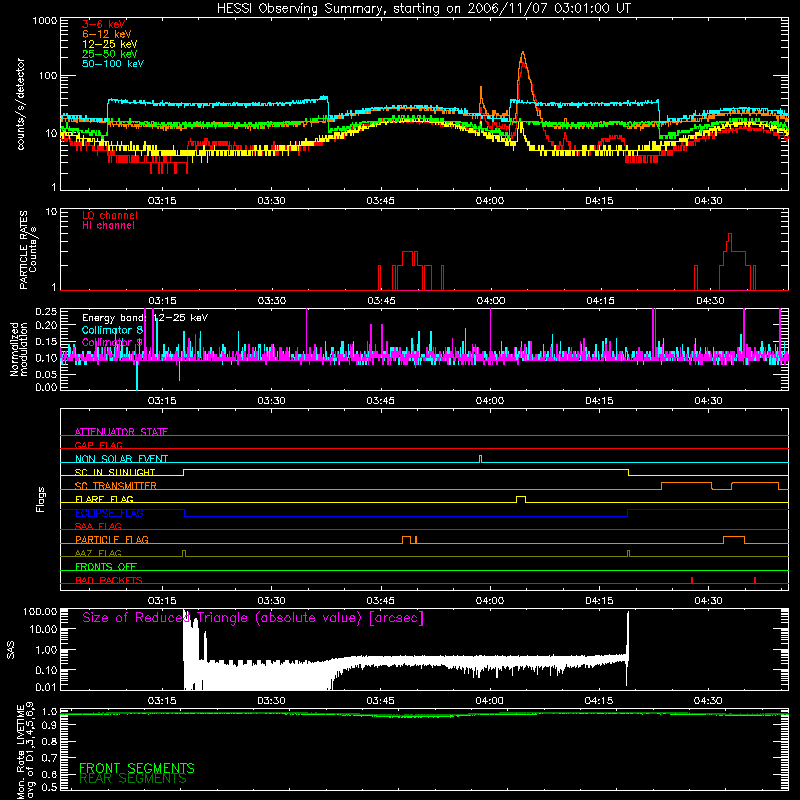Click the LO channel legend label
800x800 pixels.
110,215
